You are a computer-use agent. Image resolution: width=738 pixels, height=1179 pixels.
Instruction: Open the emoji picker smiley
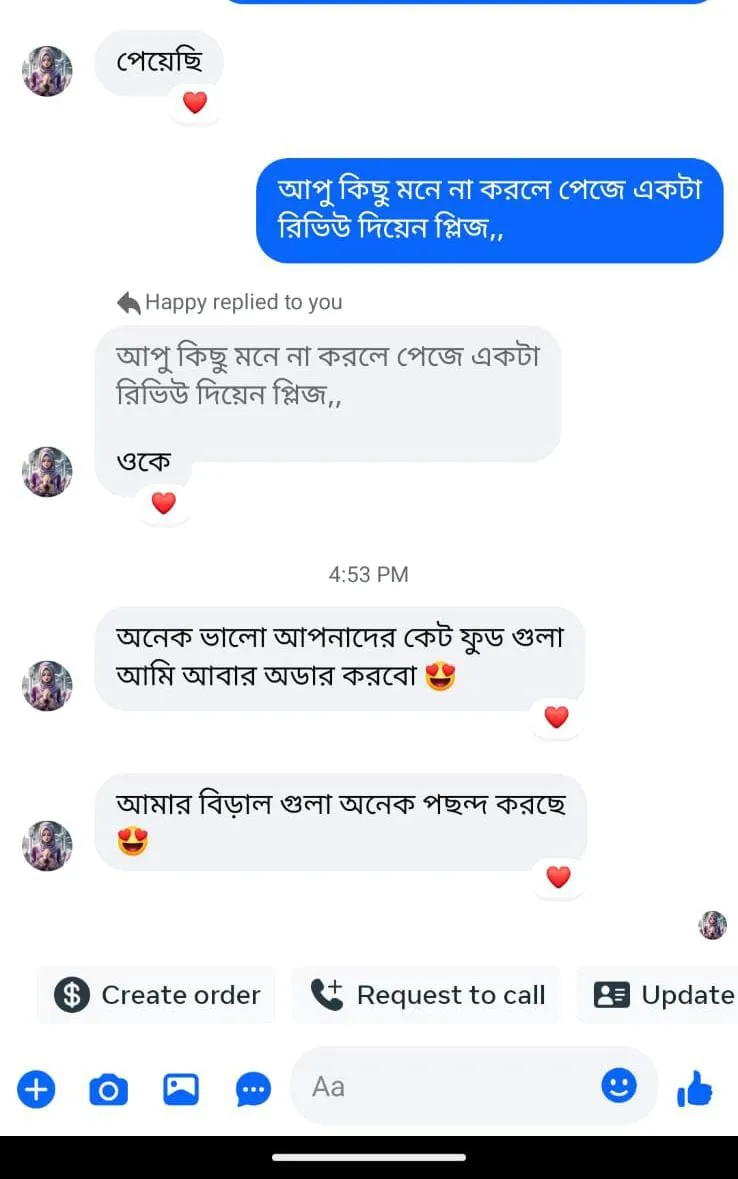click(619, 1086)
